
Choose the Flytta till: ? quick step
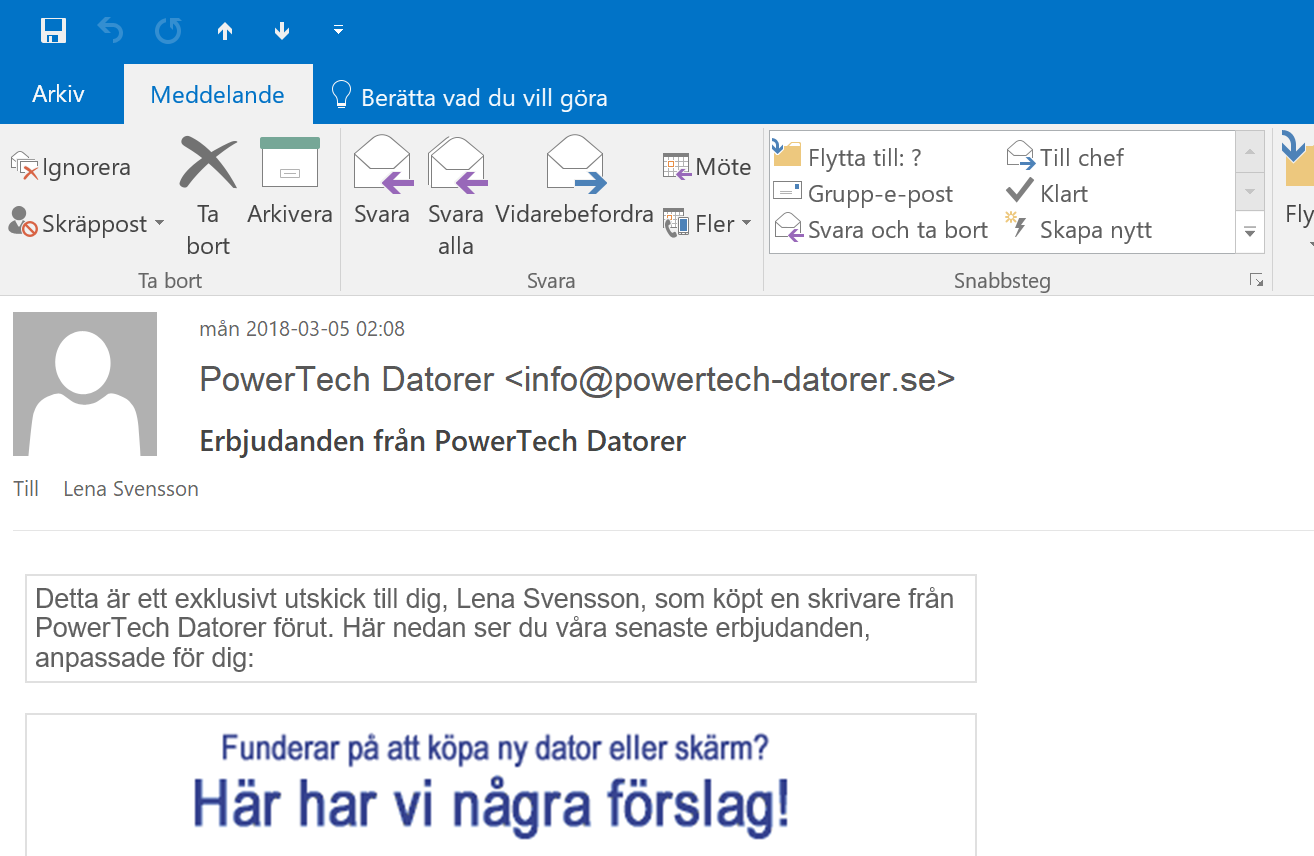click(x=848, y=157)
